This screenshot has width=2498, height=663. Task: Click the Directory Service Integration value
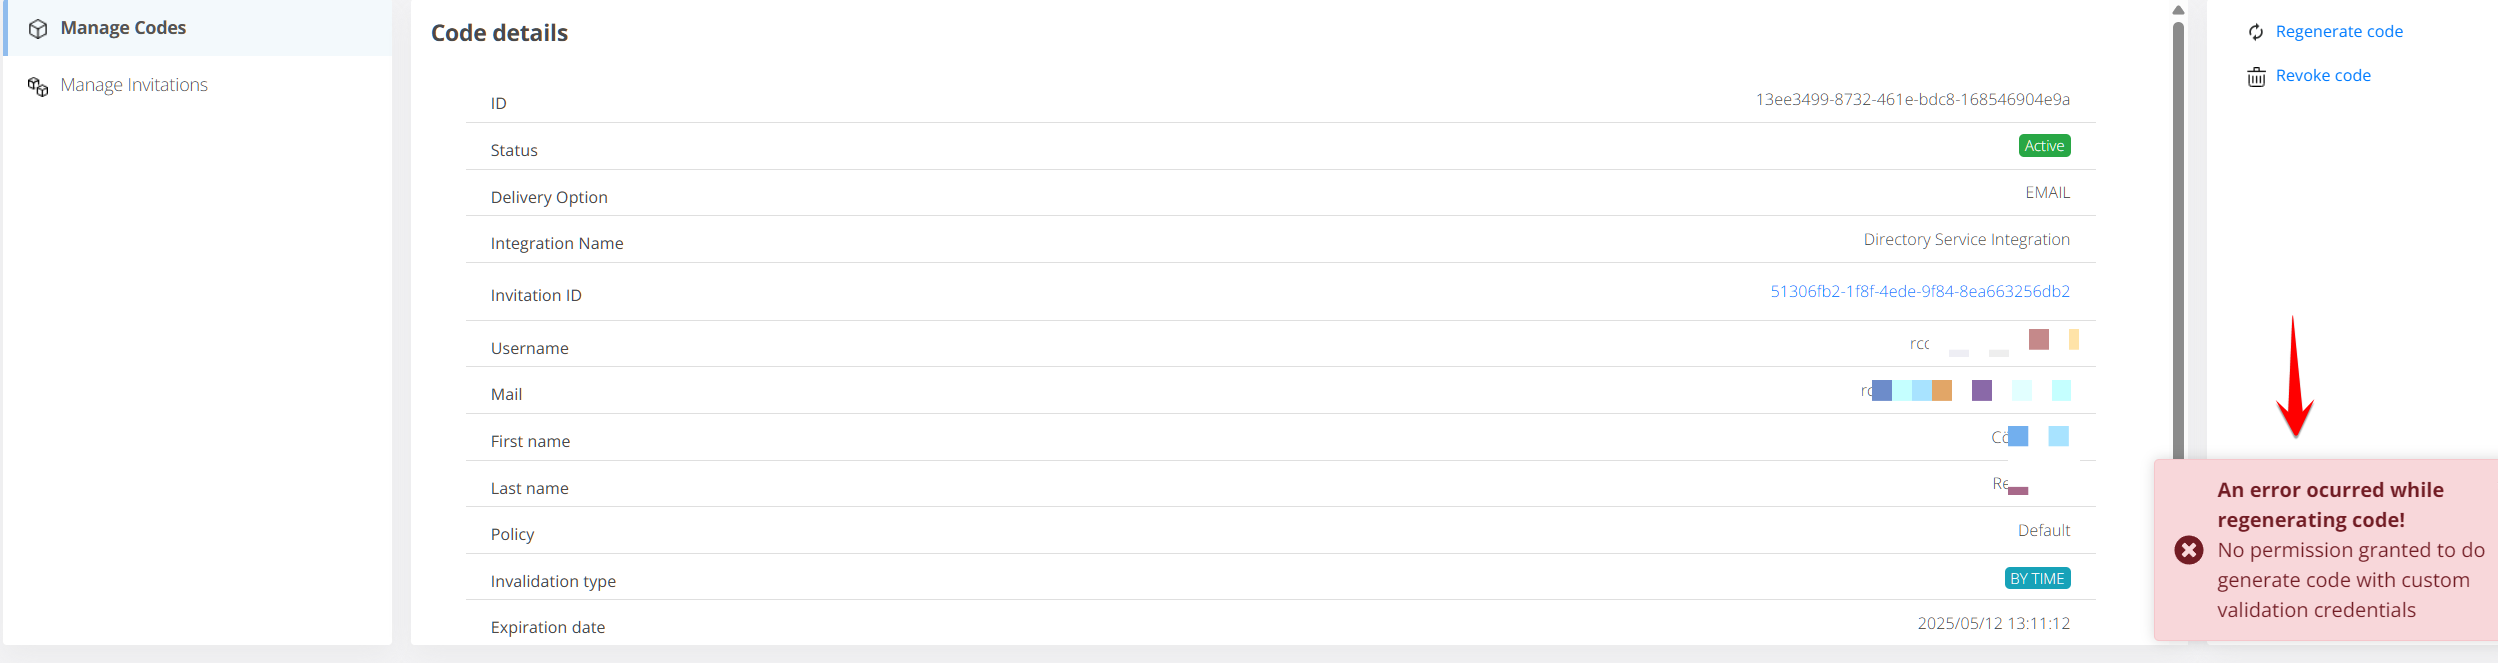tap(1966, 240)
